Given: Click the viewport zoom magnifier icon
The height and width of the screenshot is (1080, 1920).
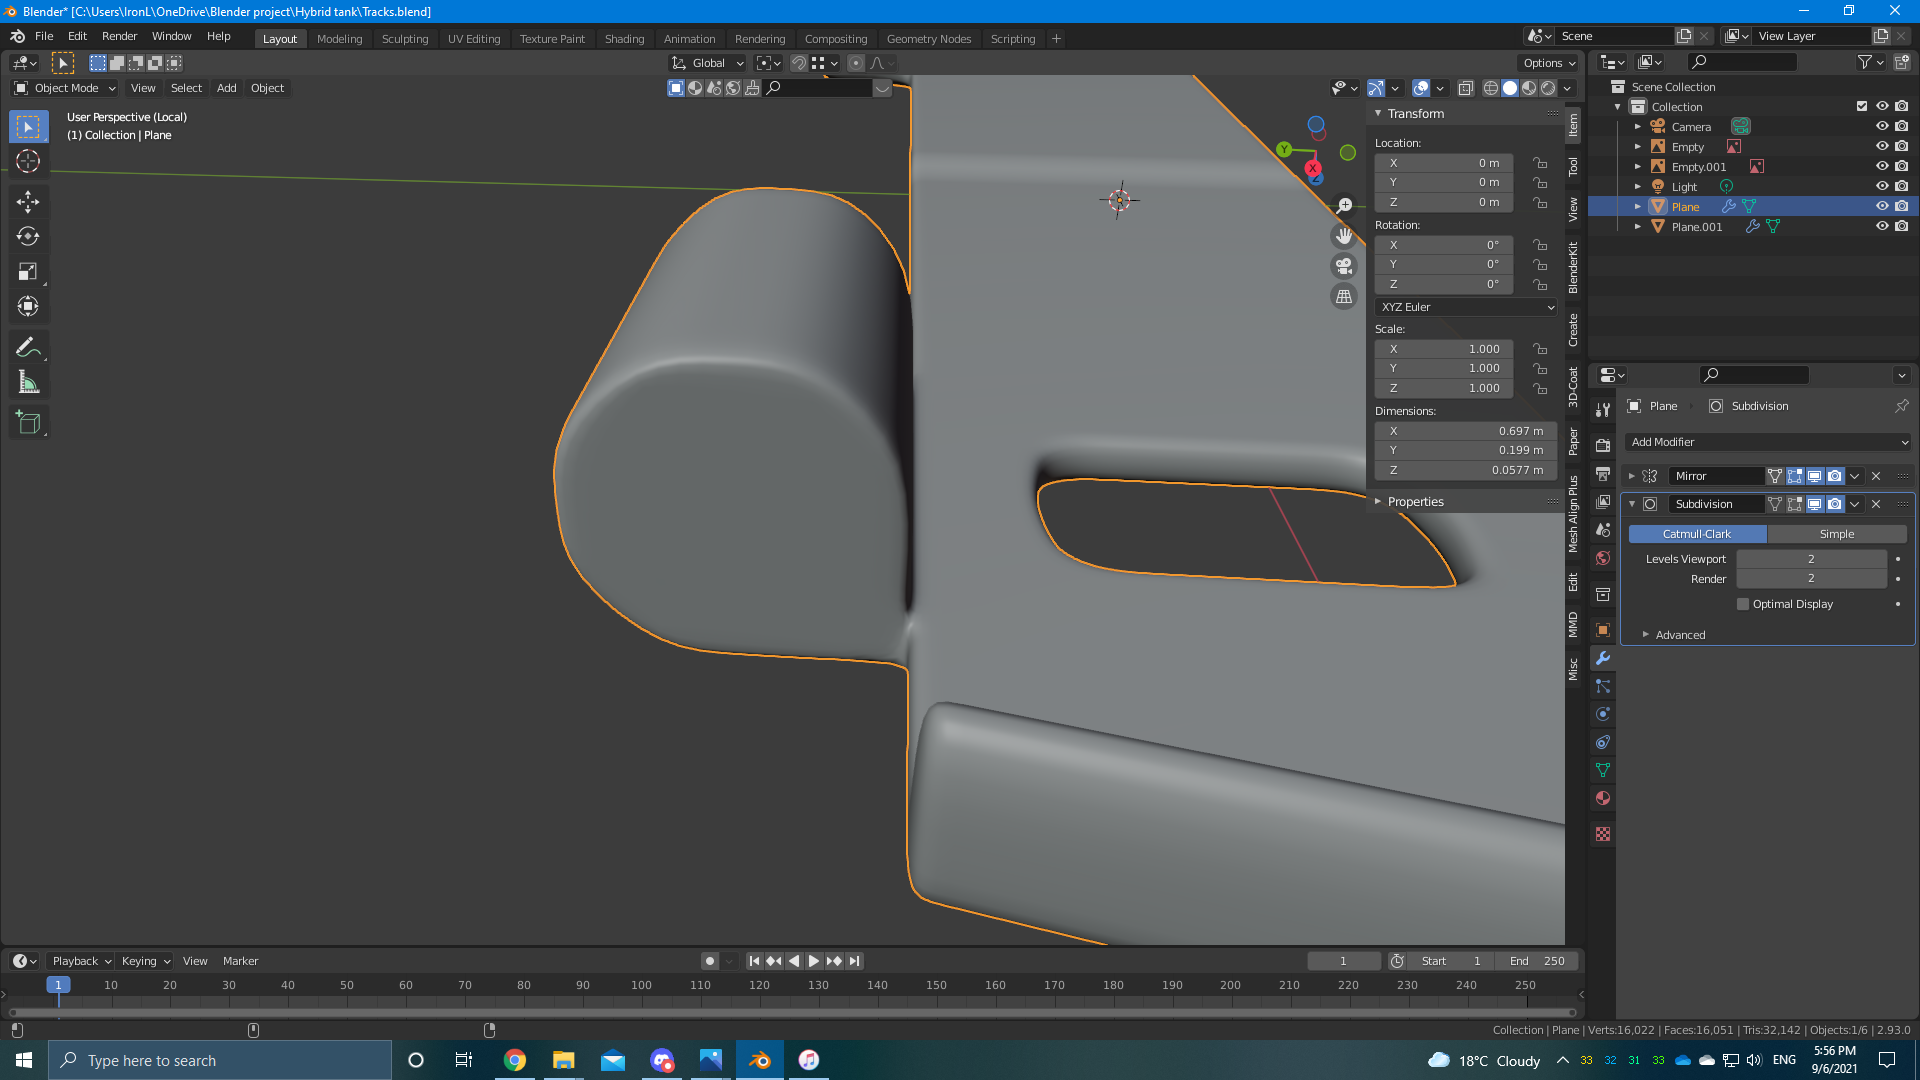Looking at the screenshot, I should point(1344,205).
